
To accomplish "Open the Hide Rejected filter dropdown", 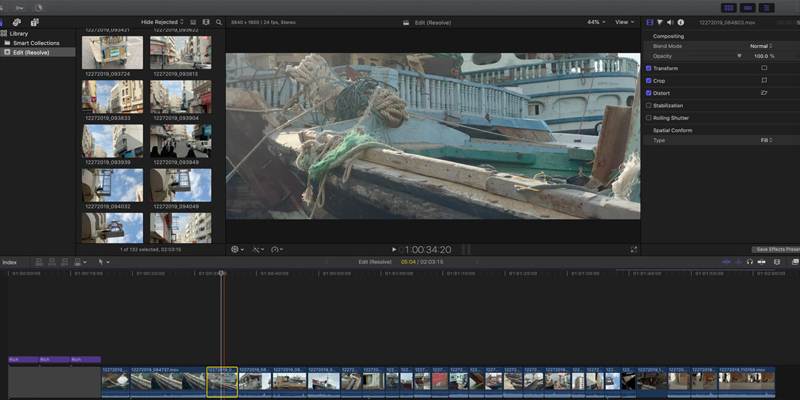I will pyautogui.click(x=162, y=22).
